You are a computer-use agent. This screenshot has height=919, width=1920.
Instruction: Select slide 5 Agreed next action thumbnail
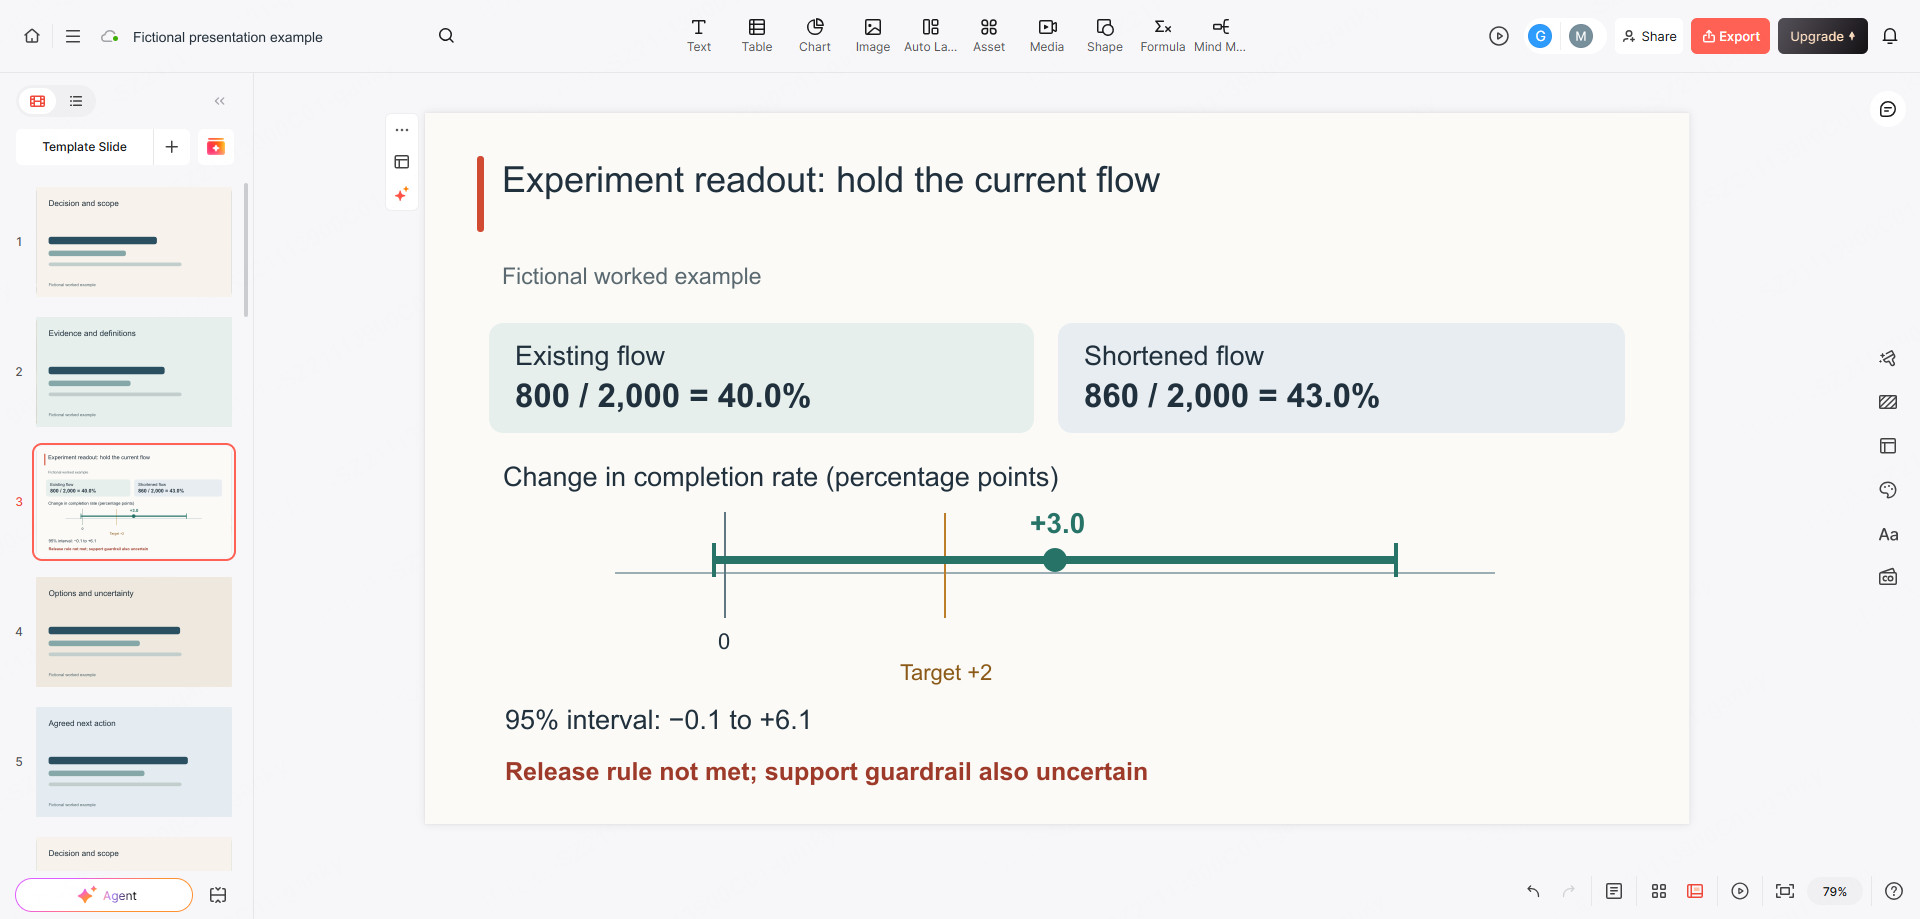coord(134,762)
